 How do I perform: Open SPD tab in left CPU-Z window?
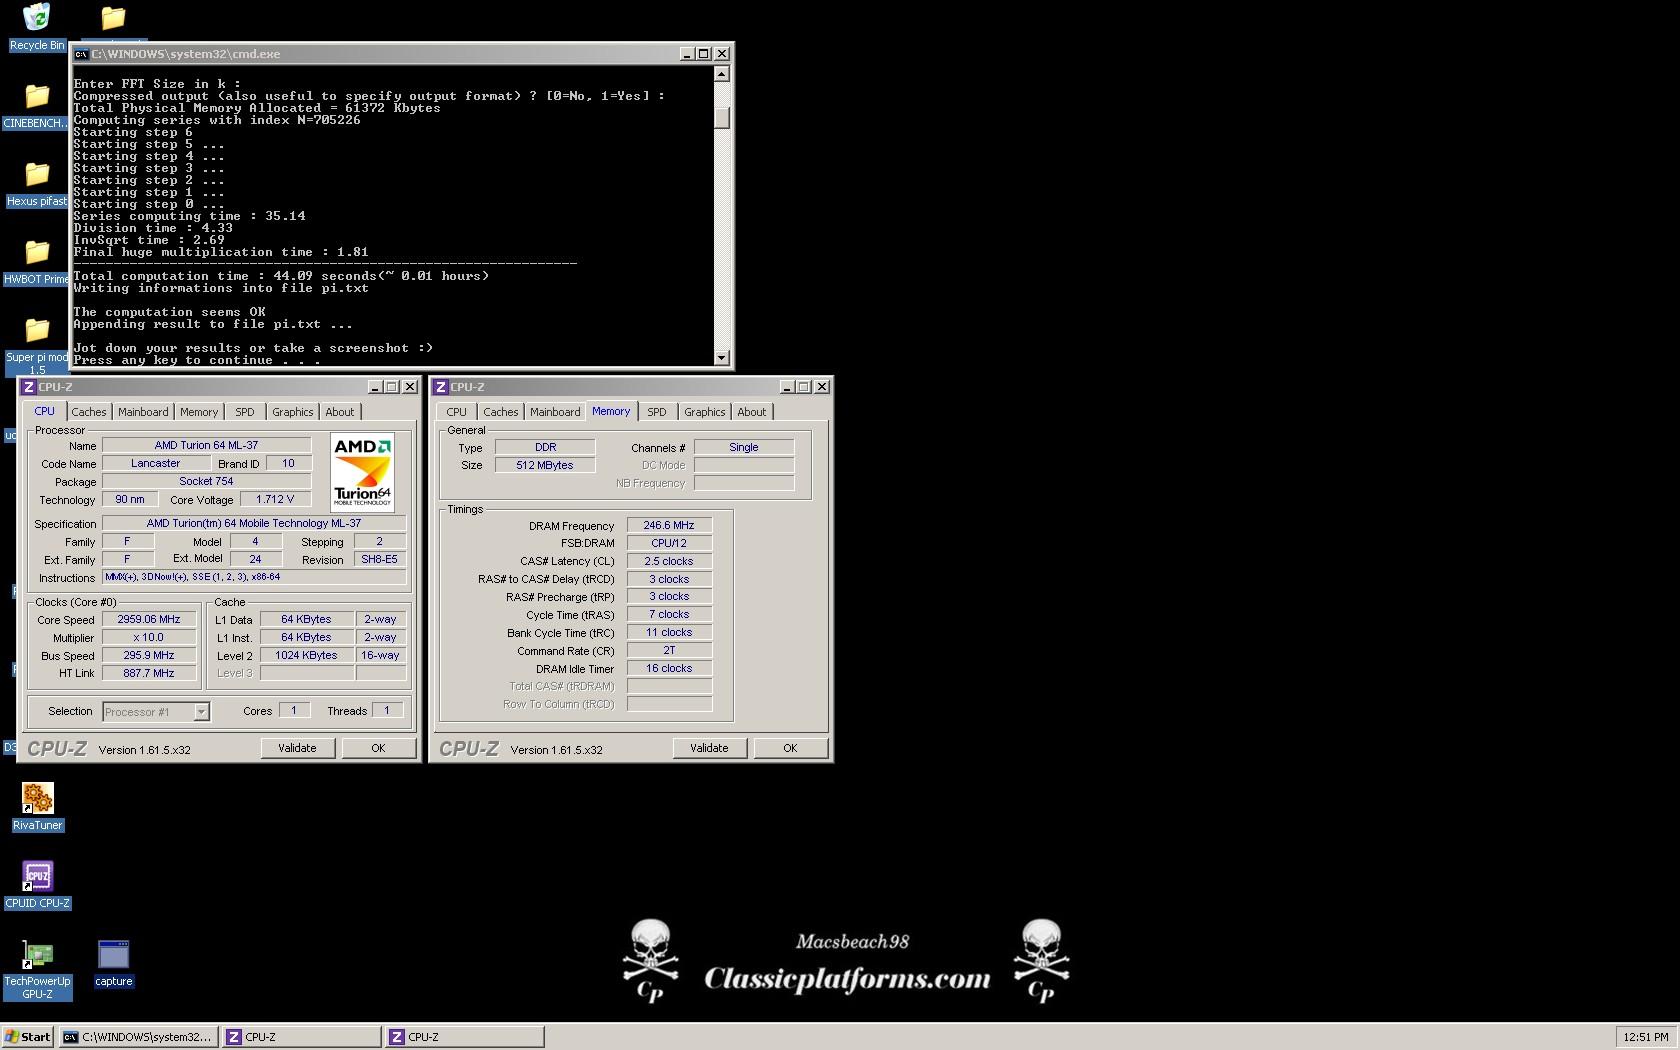coord(245,412)
